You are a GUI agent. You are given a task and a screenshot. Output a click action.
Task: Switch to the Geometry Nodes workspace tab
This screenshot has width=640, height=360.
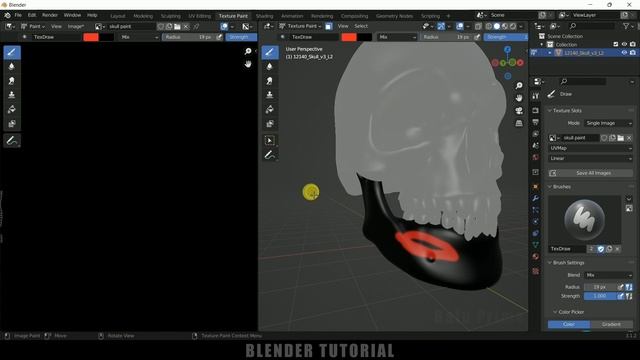tap(394, 16)
